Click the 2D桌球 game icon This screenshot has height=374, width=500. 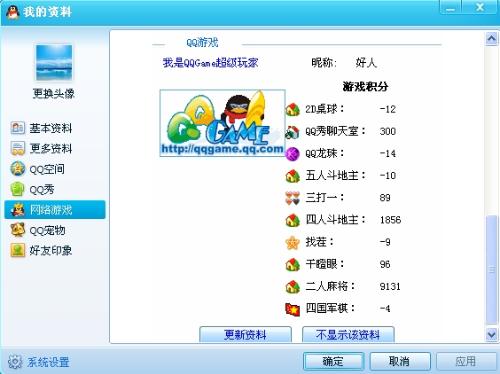(292, 109)
